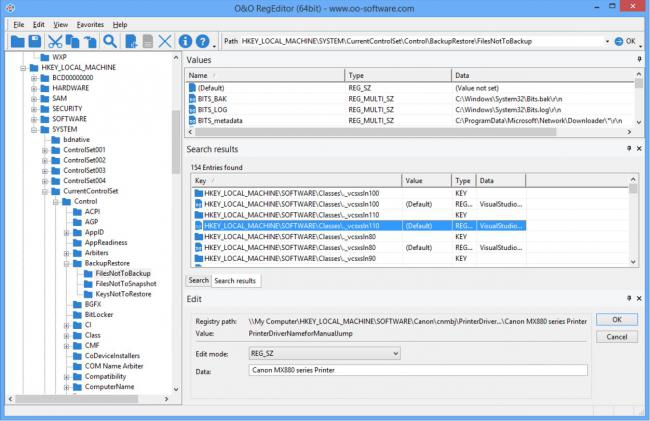Click the new value document icon

tap(131, 41)
